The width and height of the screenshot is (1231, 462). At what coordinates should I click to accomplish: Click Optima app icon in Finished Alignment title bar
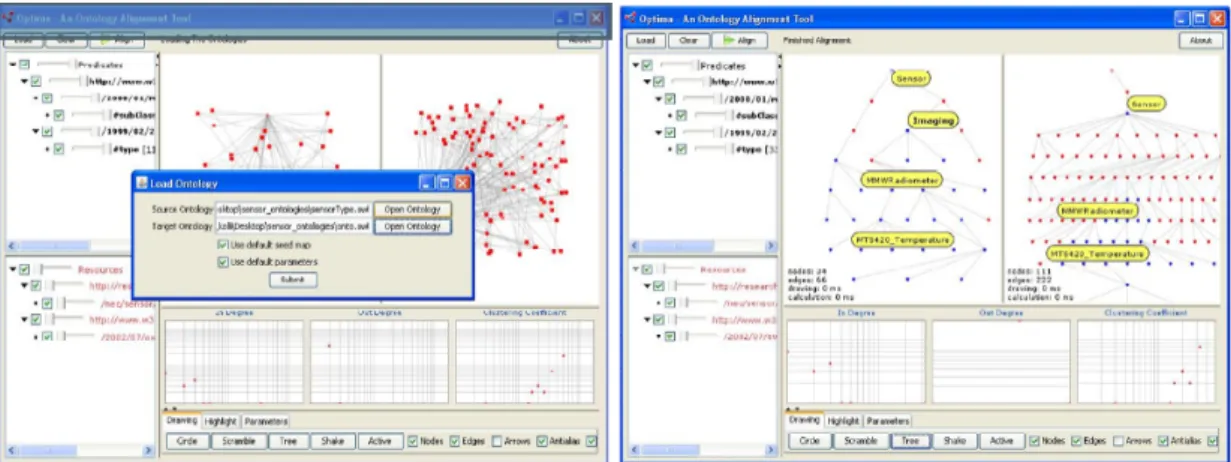631,17
